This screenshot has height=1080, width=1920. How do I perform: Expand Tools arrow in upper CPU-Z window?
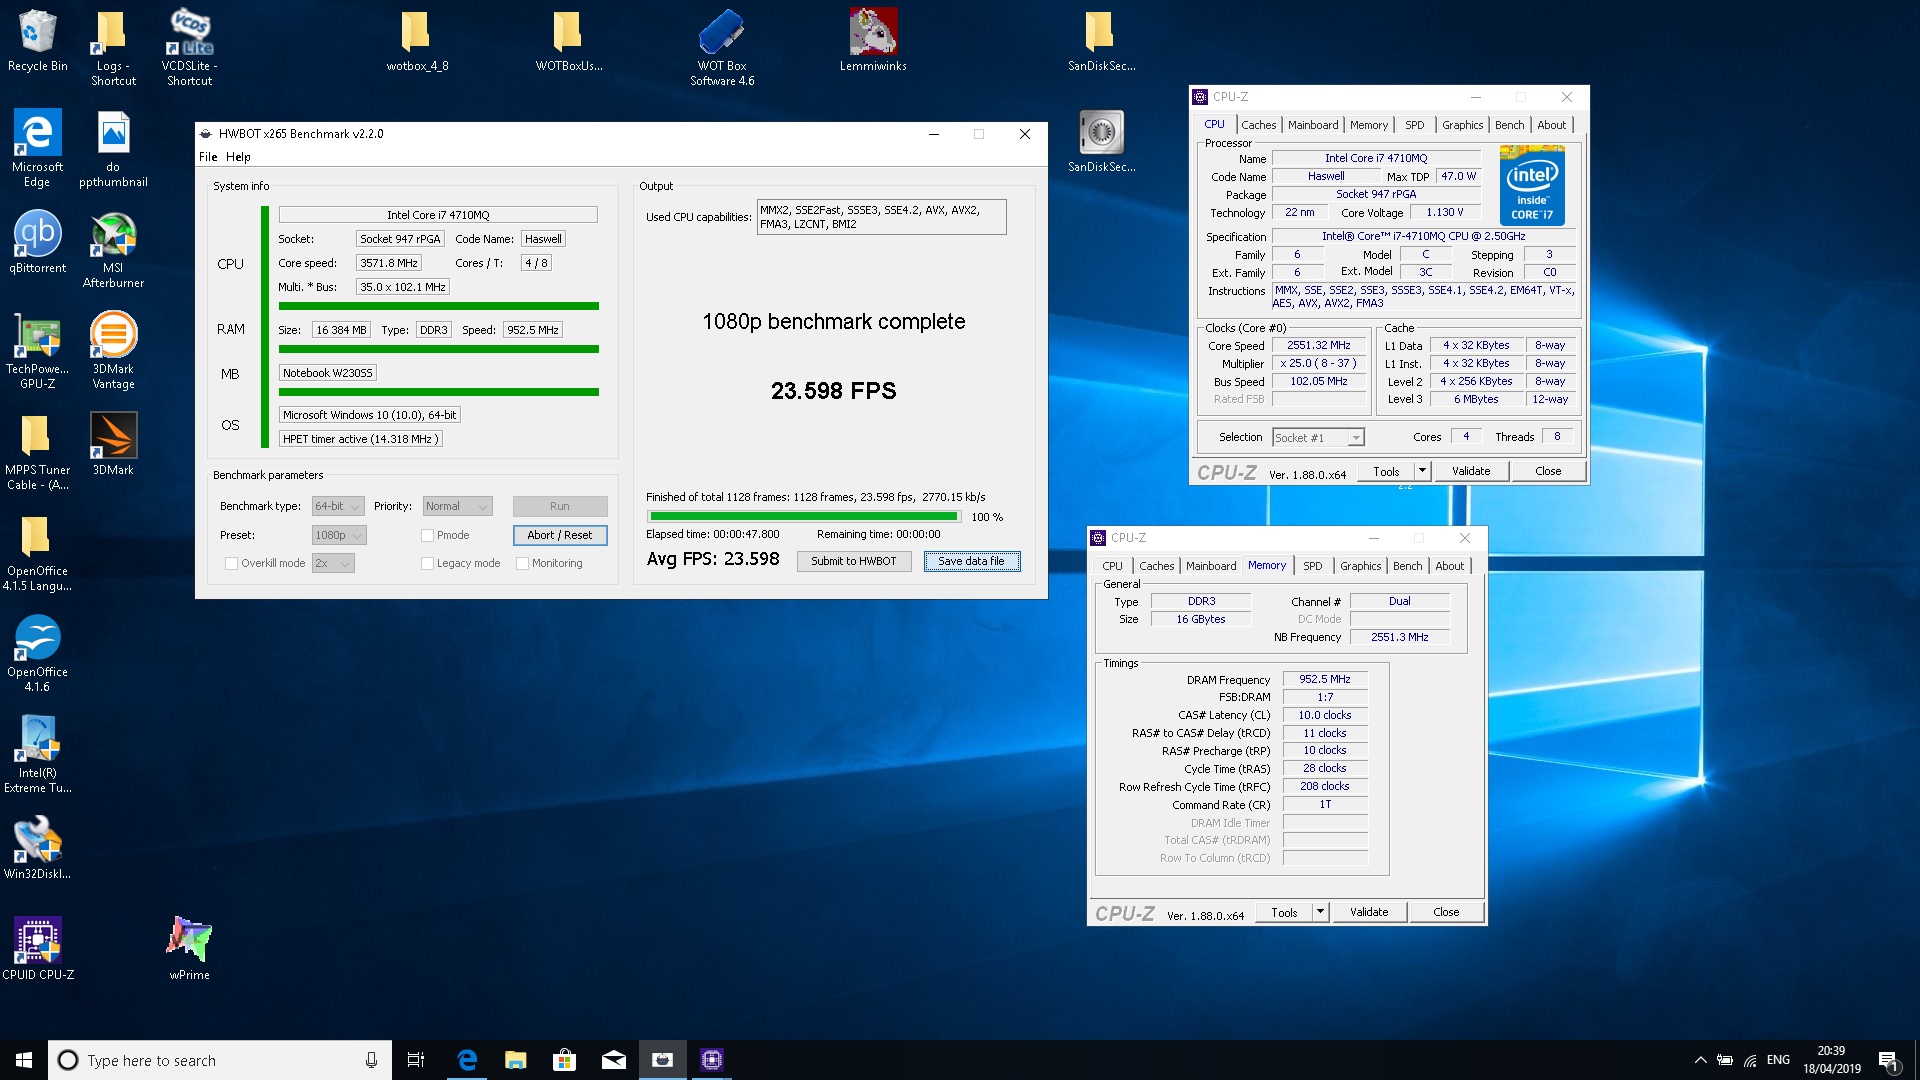pos(1422,471)
